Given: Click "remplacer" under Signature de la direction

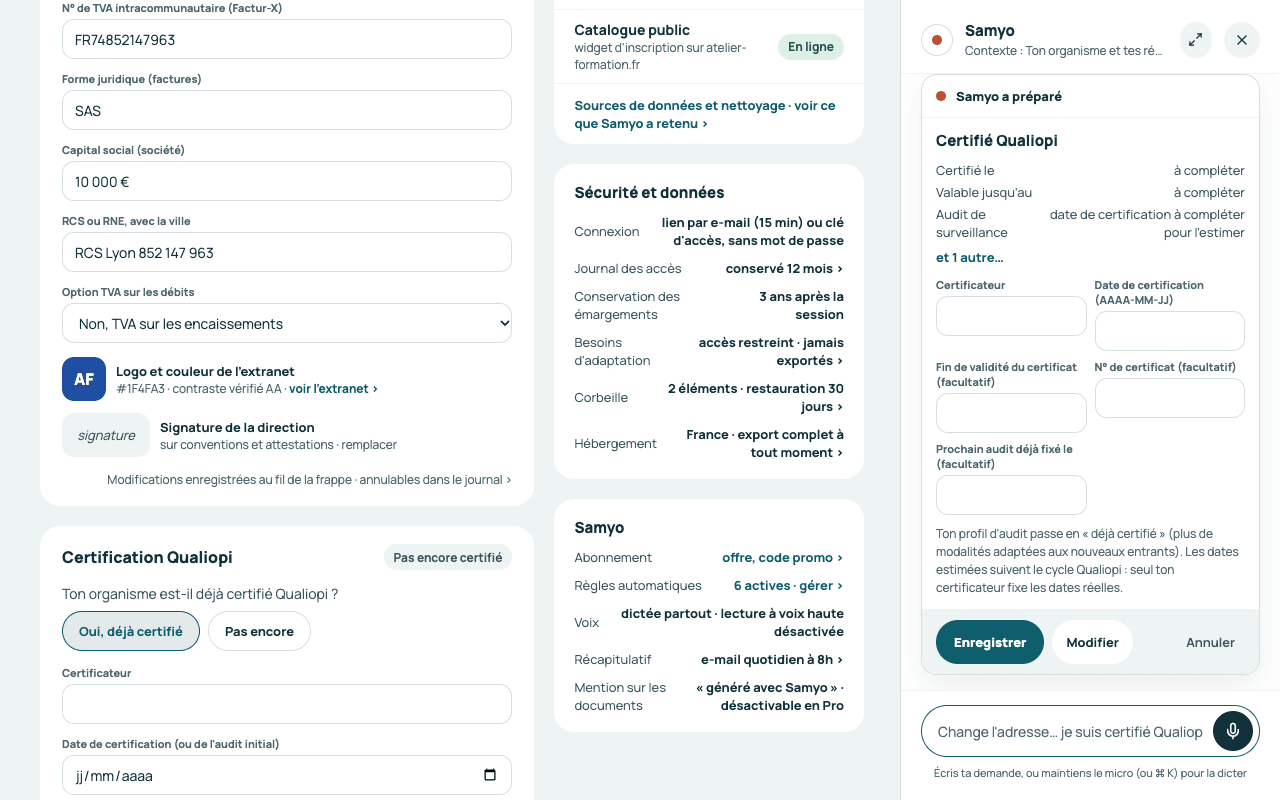Looking at the screenshot, I should pos(371,444).
